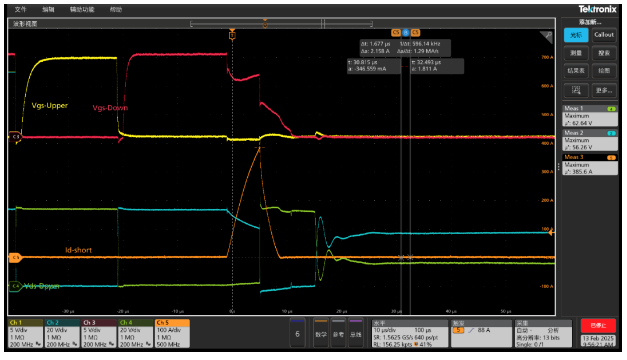Toggle the Ch 1 channel badge
Screen dimensions: 627x360
coord(26,333)
